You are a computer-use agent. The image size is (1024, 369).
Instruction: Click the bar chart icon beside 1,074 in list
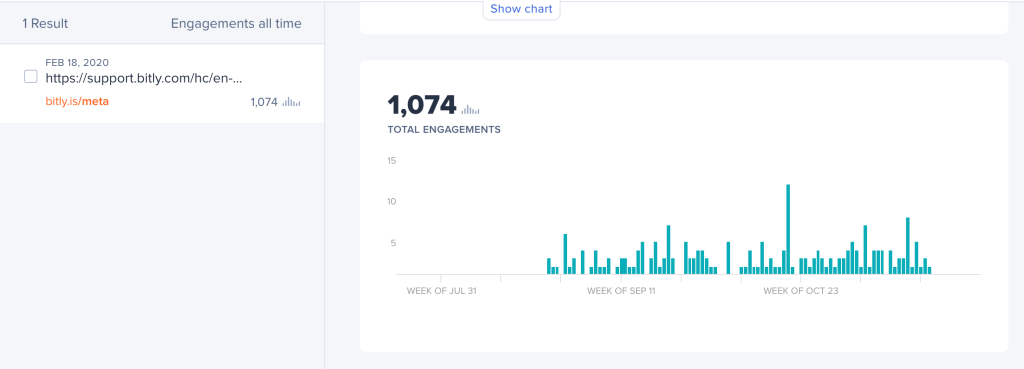coord(291,102)
